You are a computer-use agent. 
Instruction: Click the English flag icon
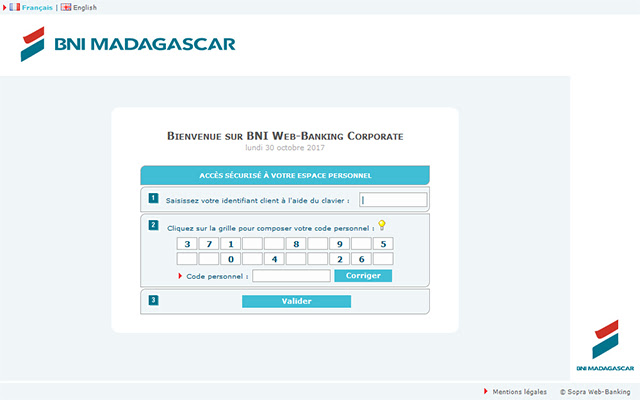66,7
